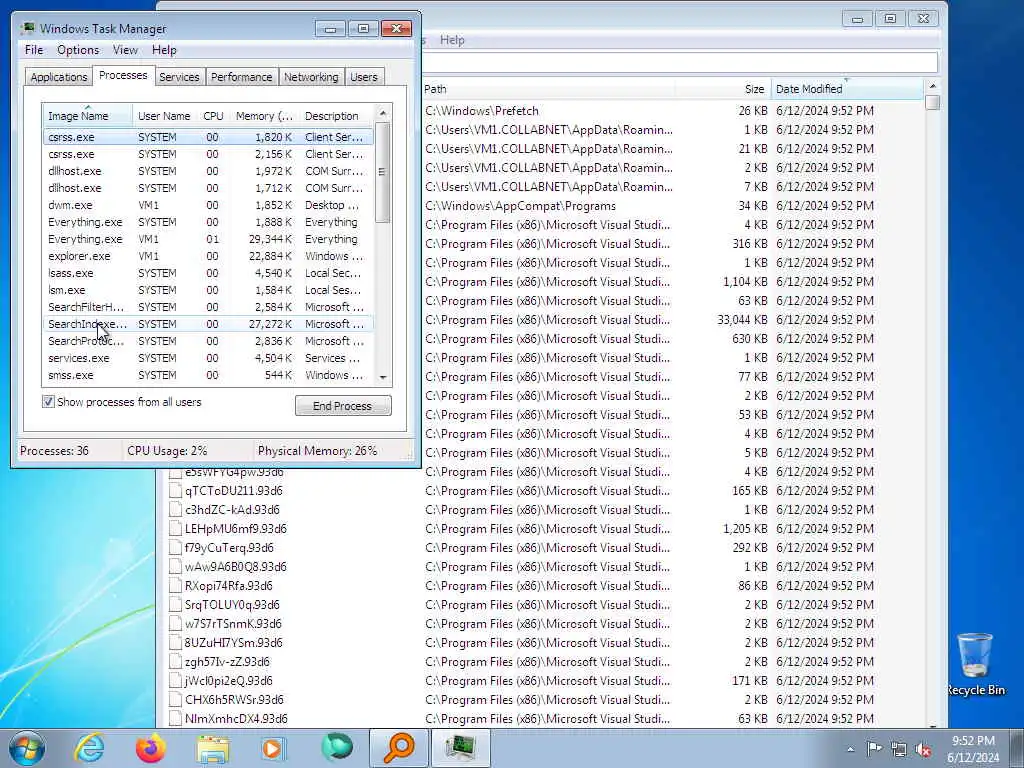This screenshot has height=768, width=1024.
Task: Open the File menu in Task Manager
Action: point(34,50)
